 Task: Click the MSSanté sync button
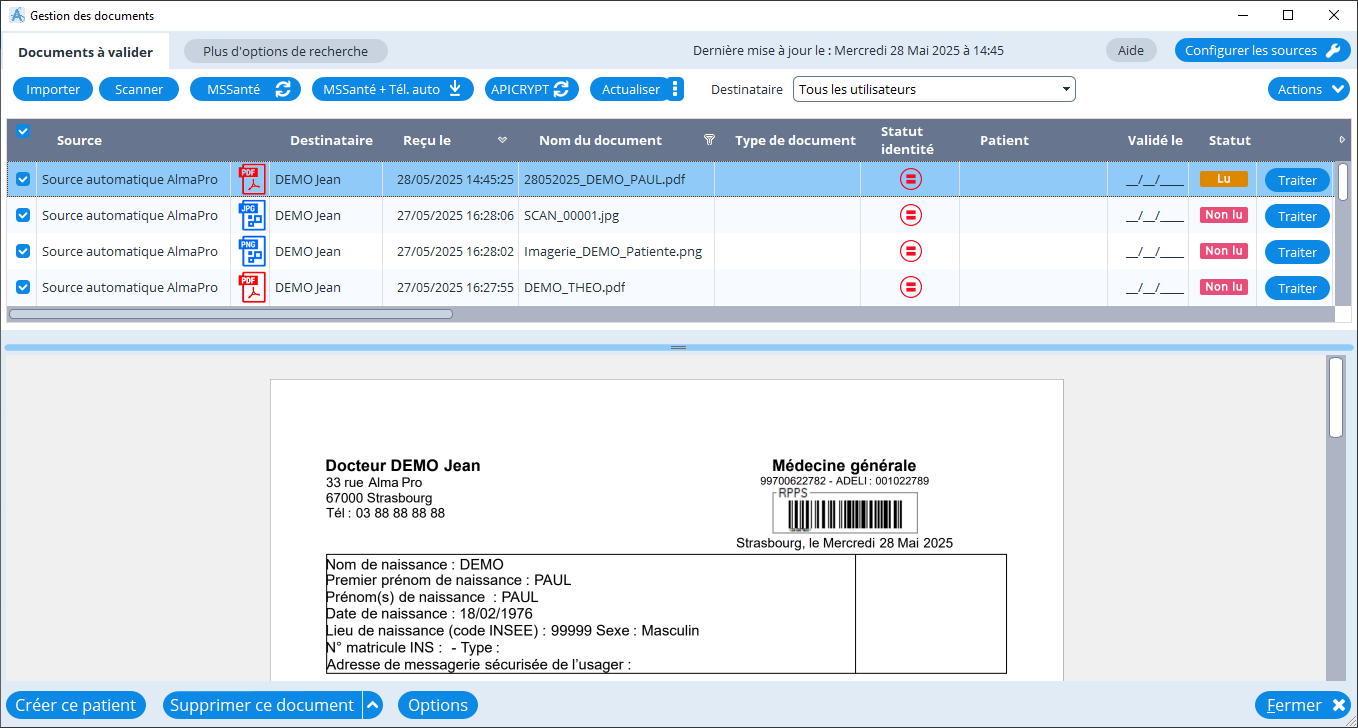point(245,89)
